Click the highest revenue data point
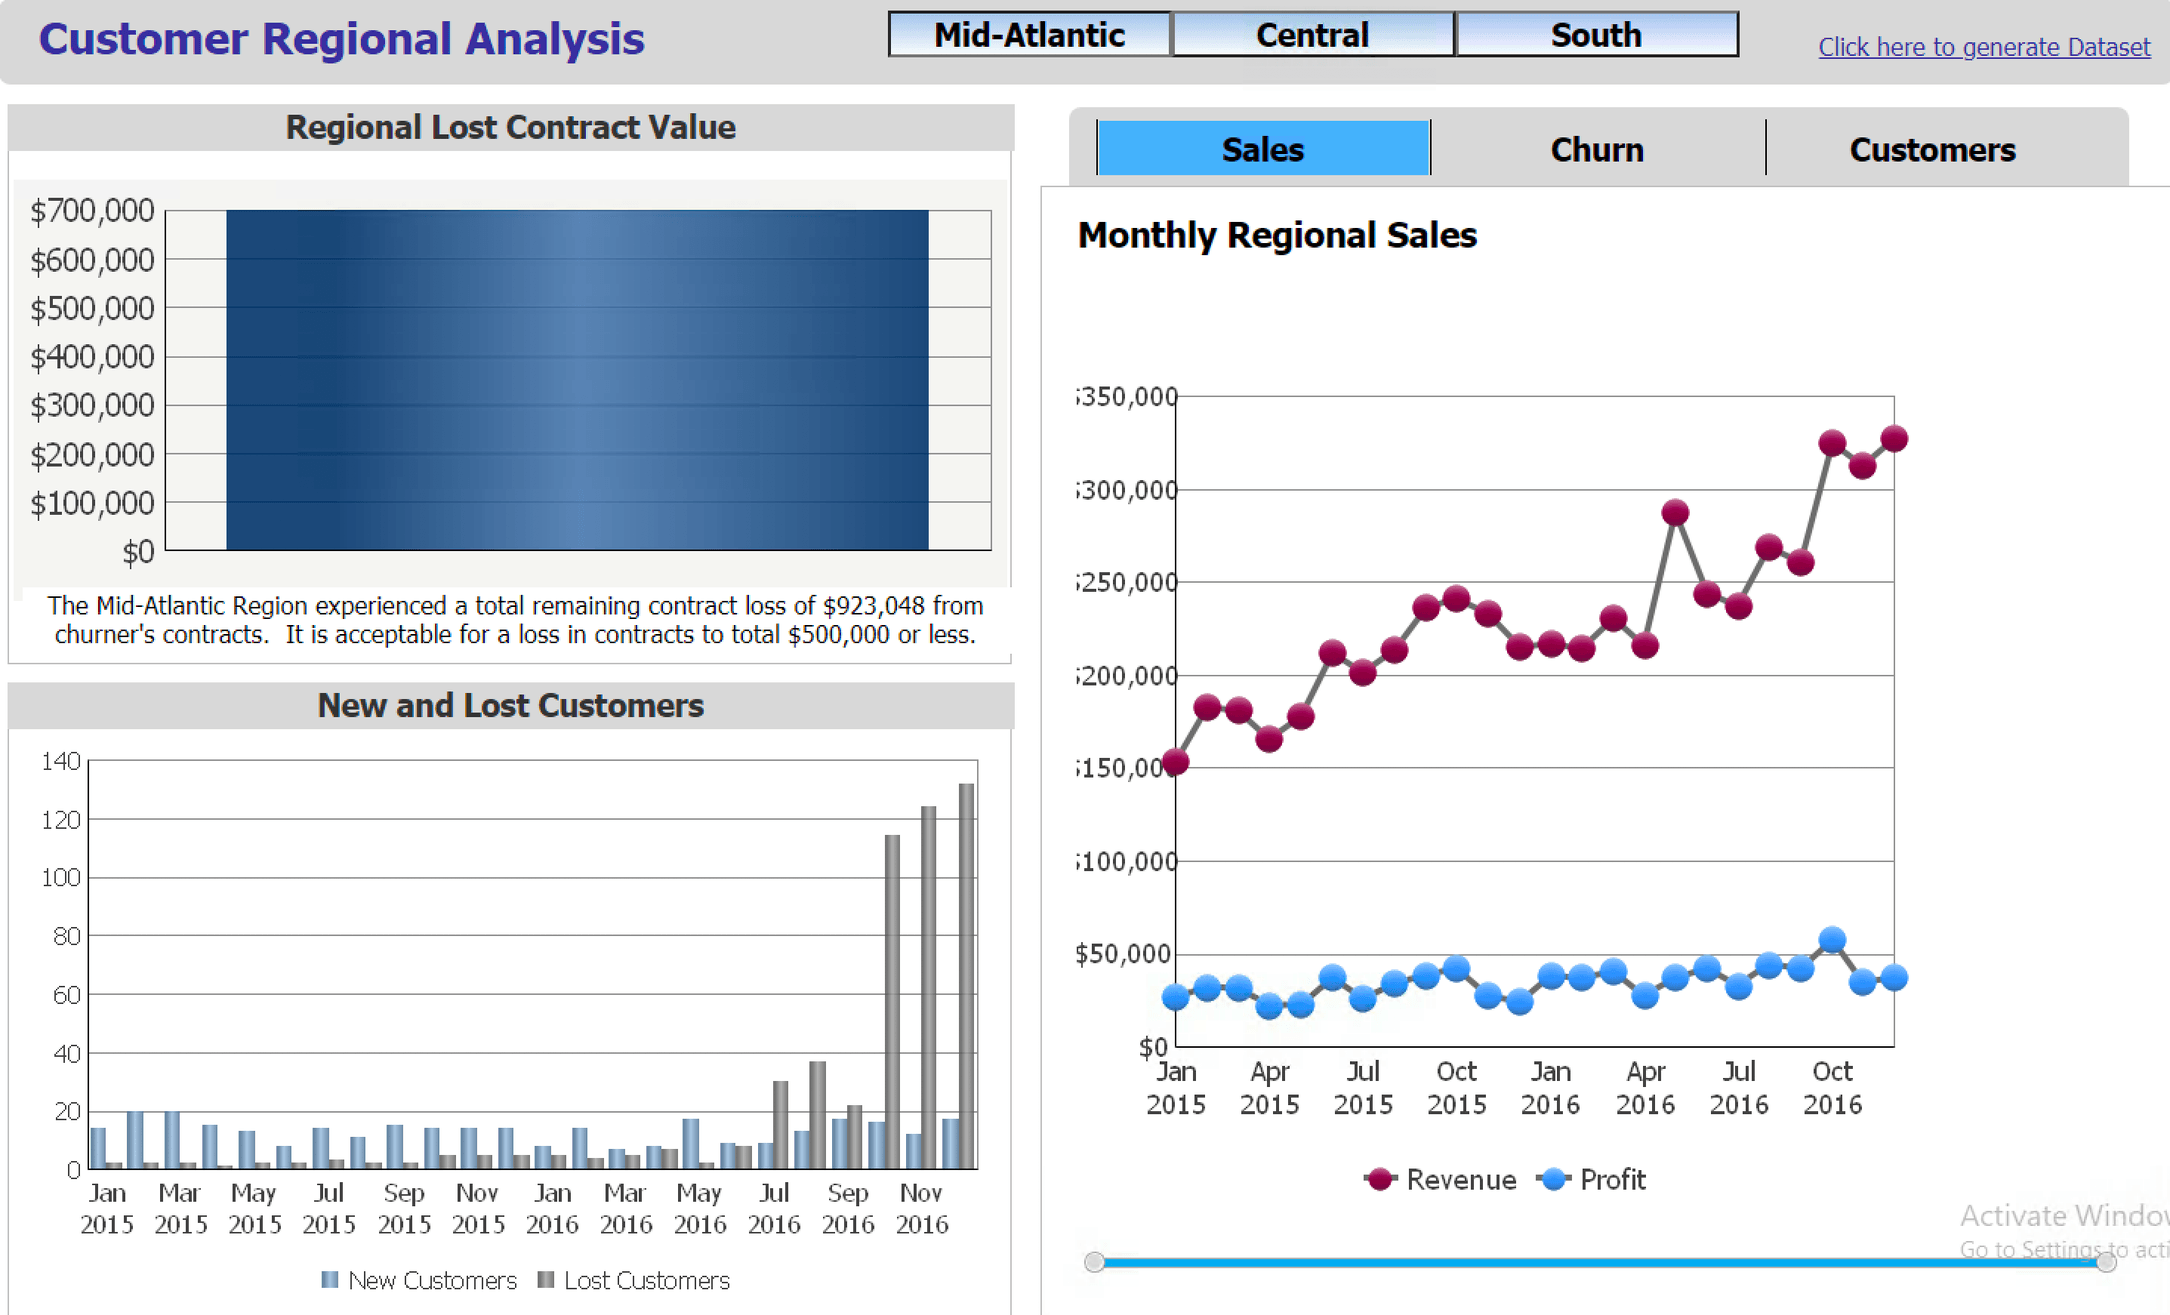This screenshot has height=1315, width=2170. click(1894, 438)
